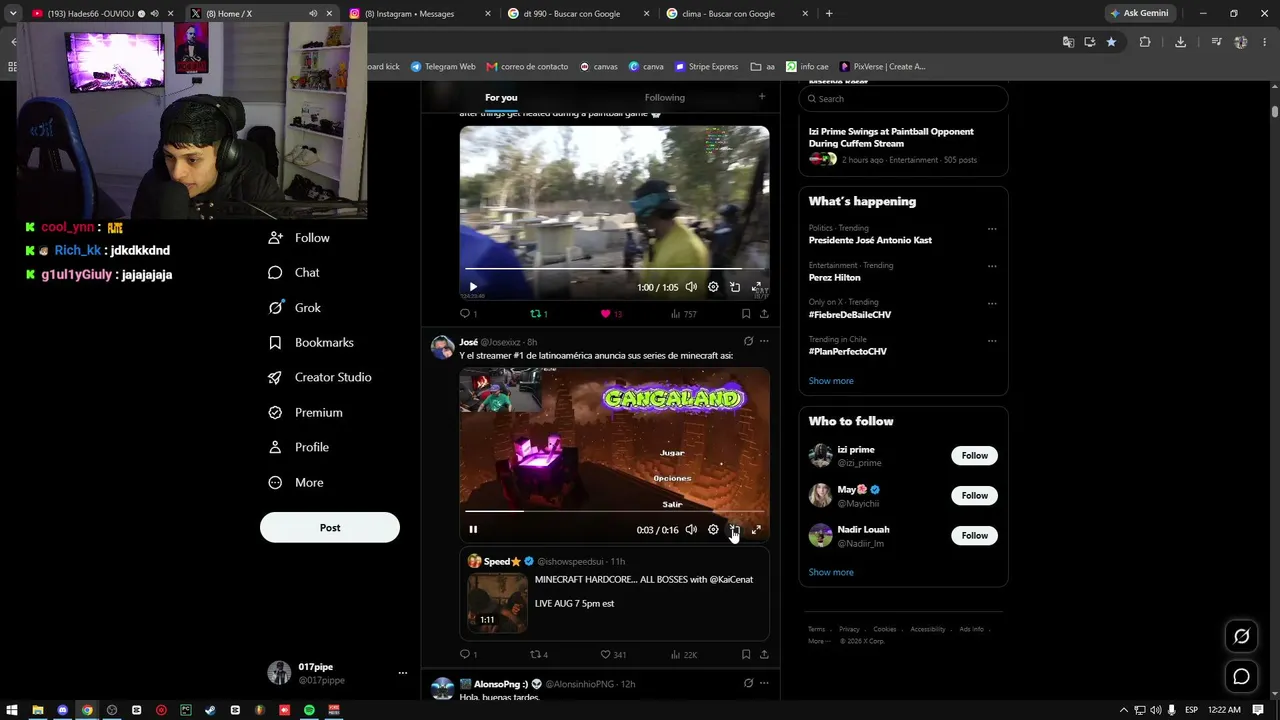Unlike the post with 13 likes
This screenshot has width=1280, height=720.
coord(610,314)
